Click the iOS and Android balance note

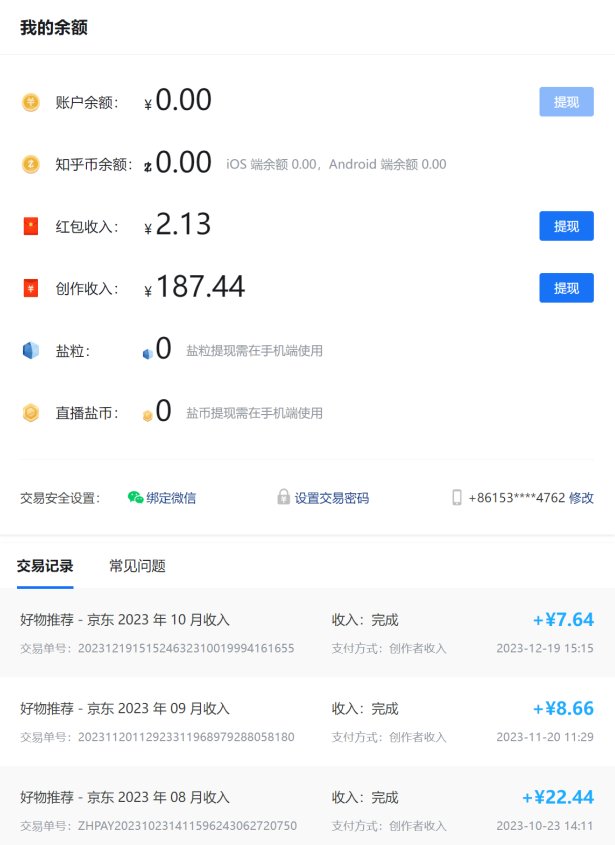point(336,164)
